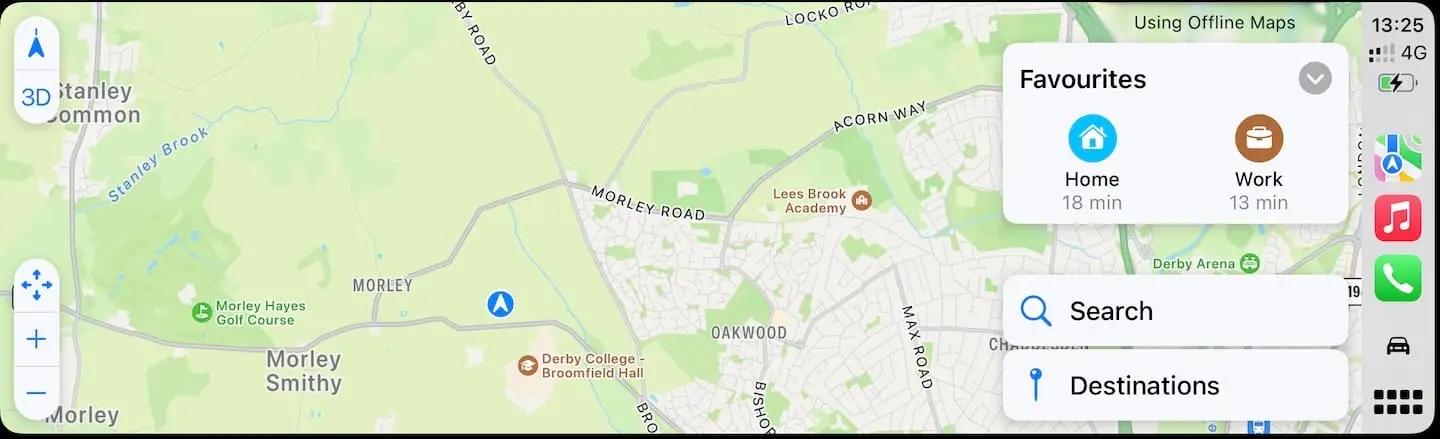Select the Home favourite icon
Screen dimensions: 1440x439
tap(1092, 138)
